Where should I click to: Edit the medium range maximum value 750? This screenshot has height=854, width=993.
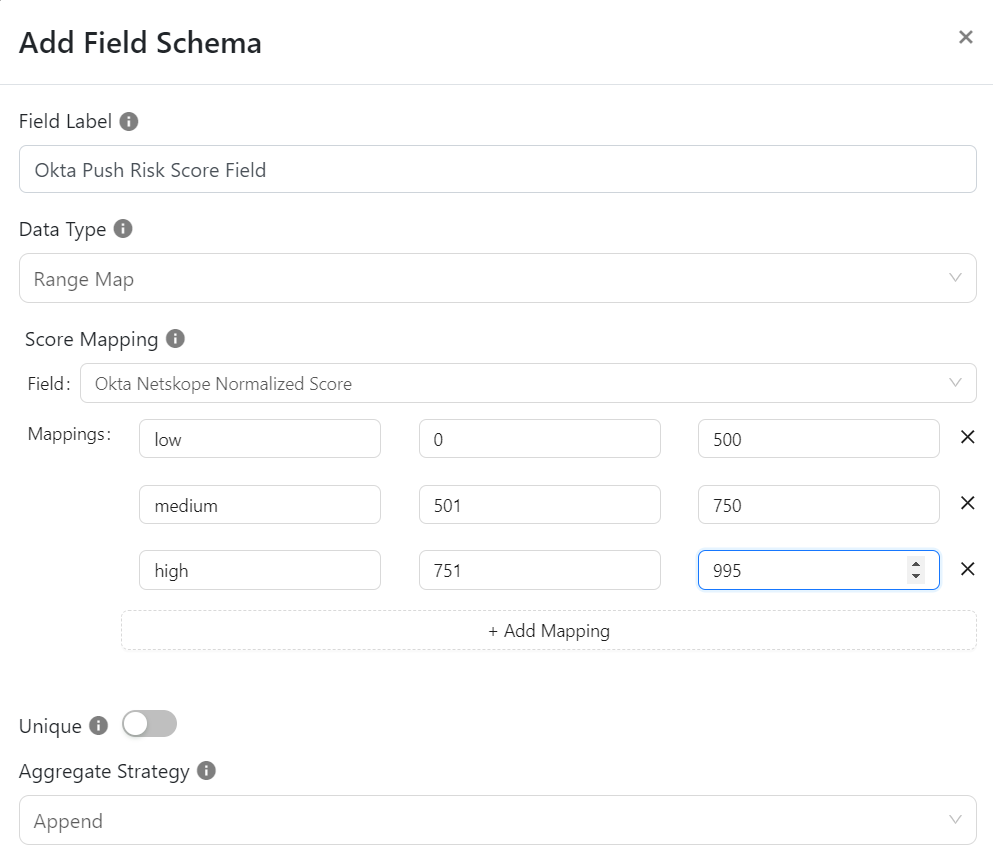pos(819,505)
